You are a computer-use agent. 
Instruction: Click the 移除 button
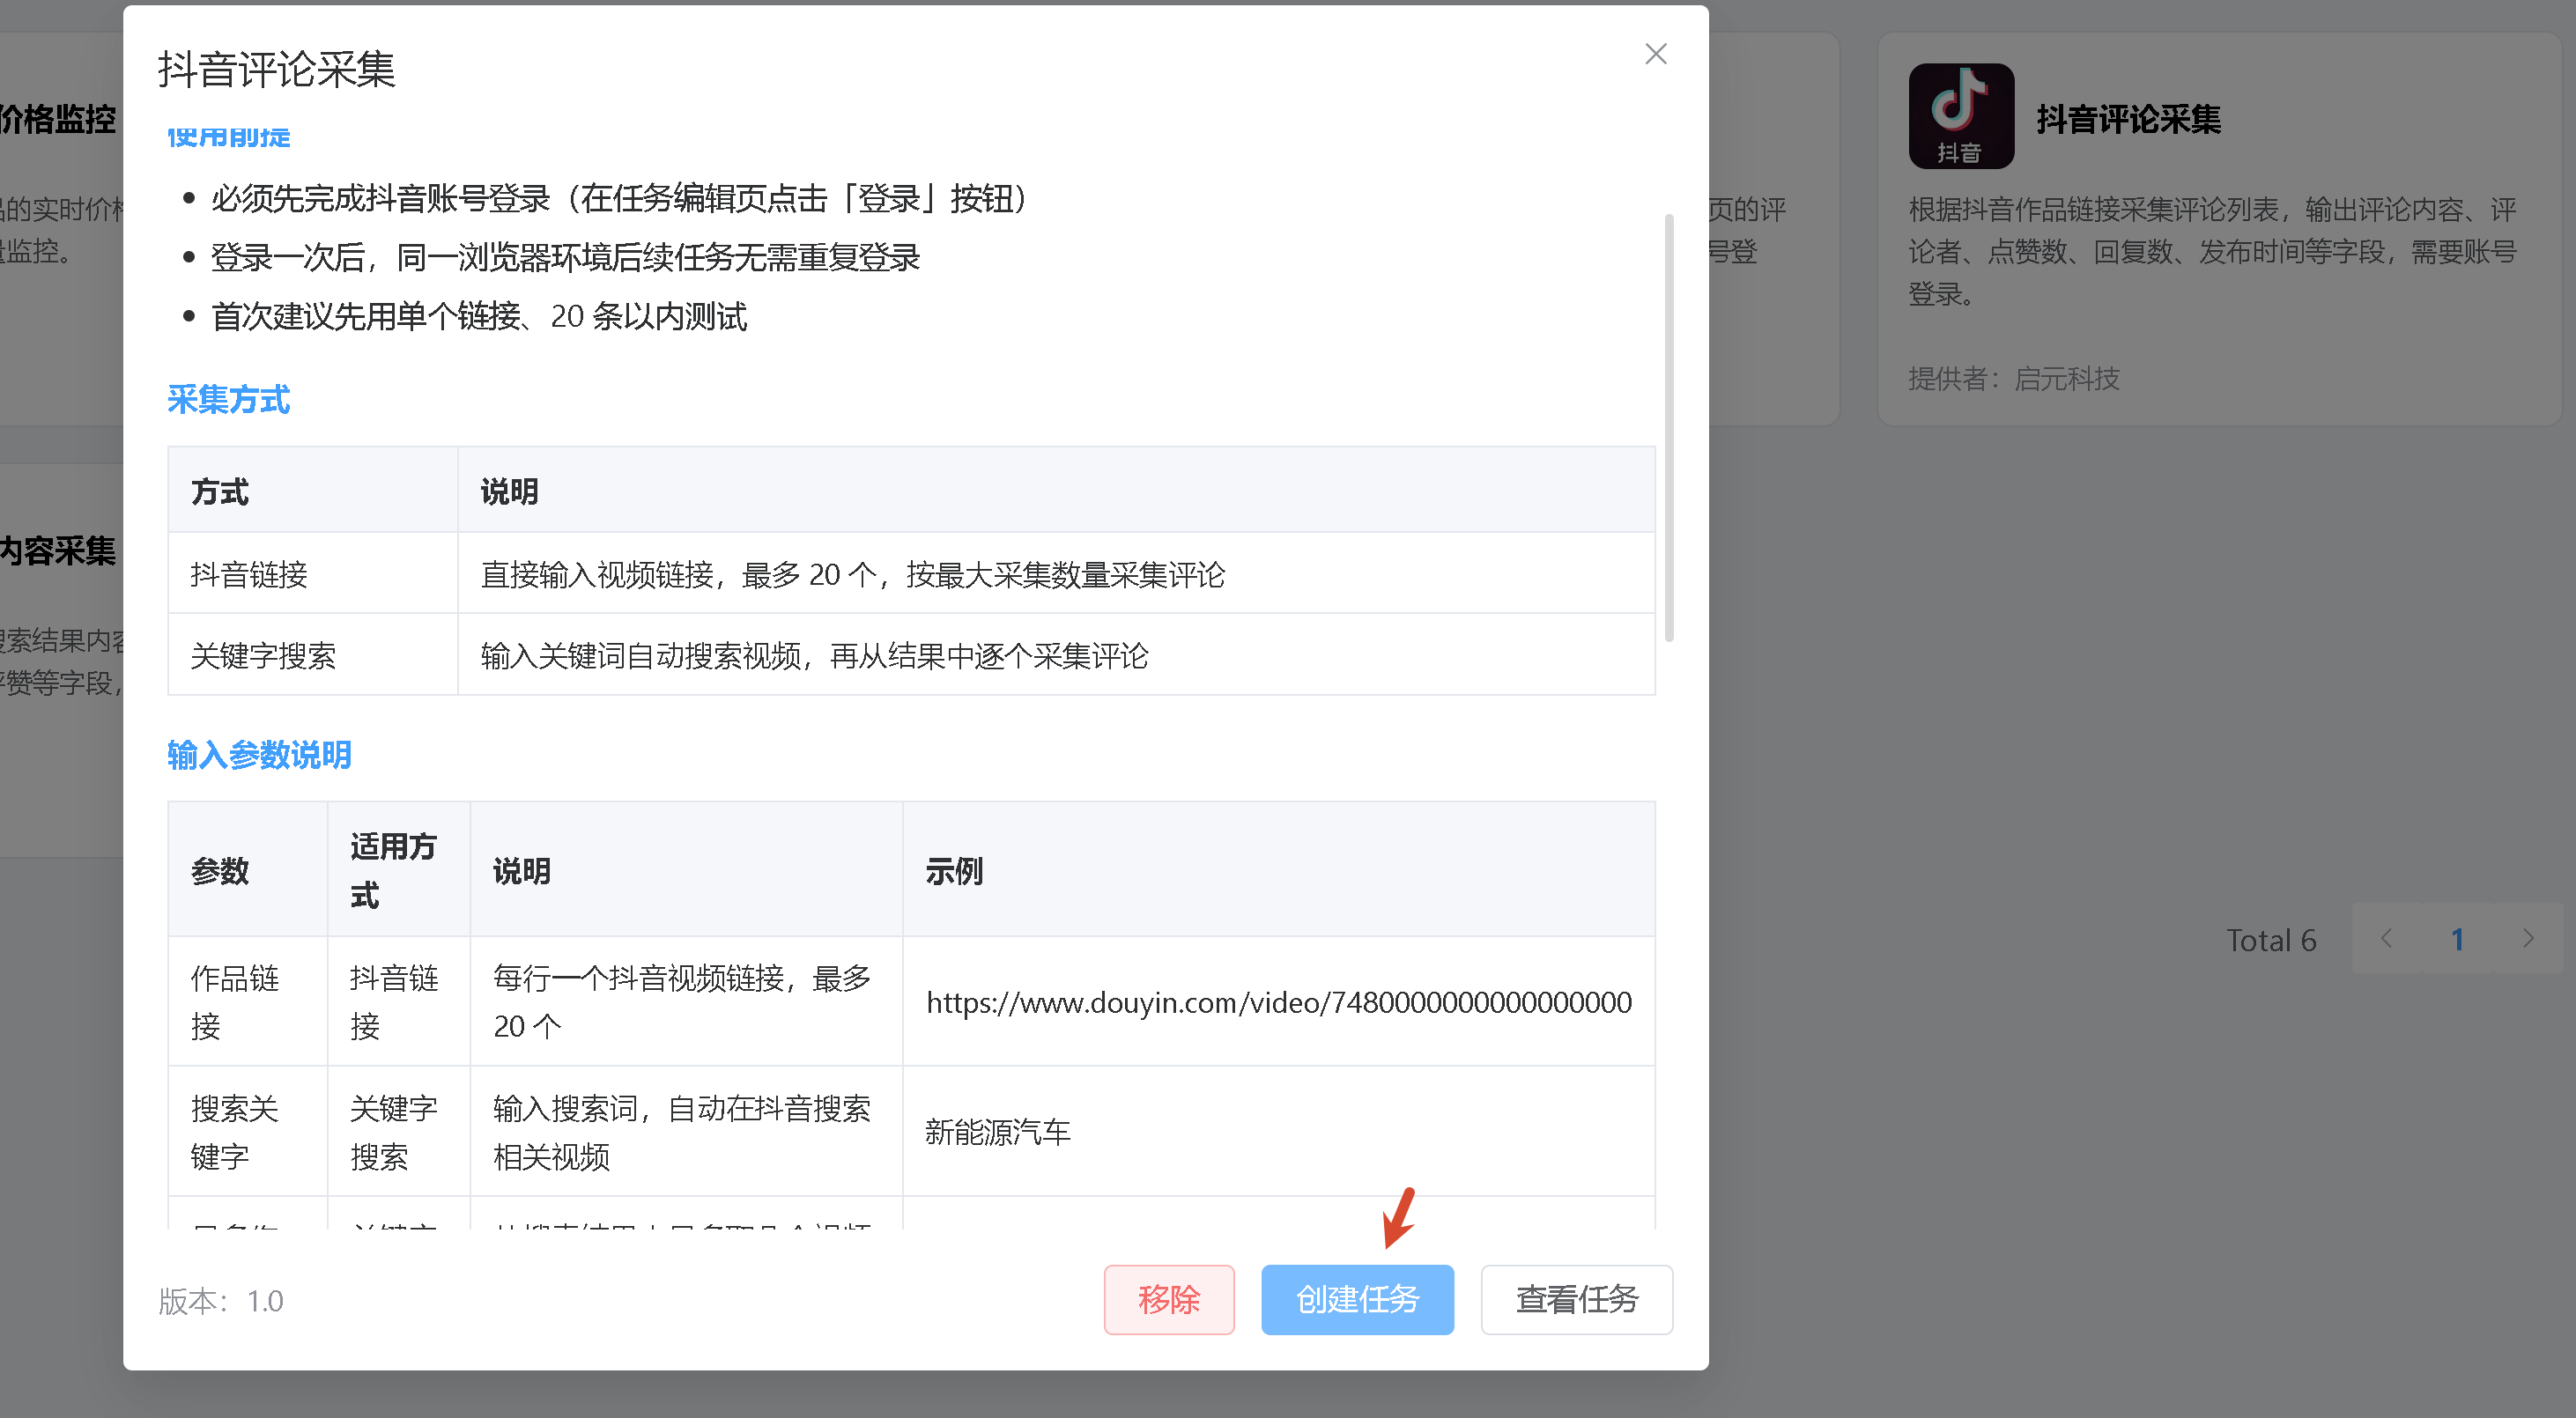pyautogui.click(x=1168, y=1299)
